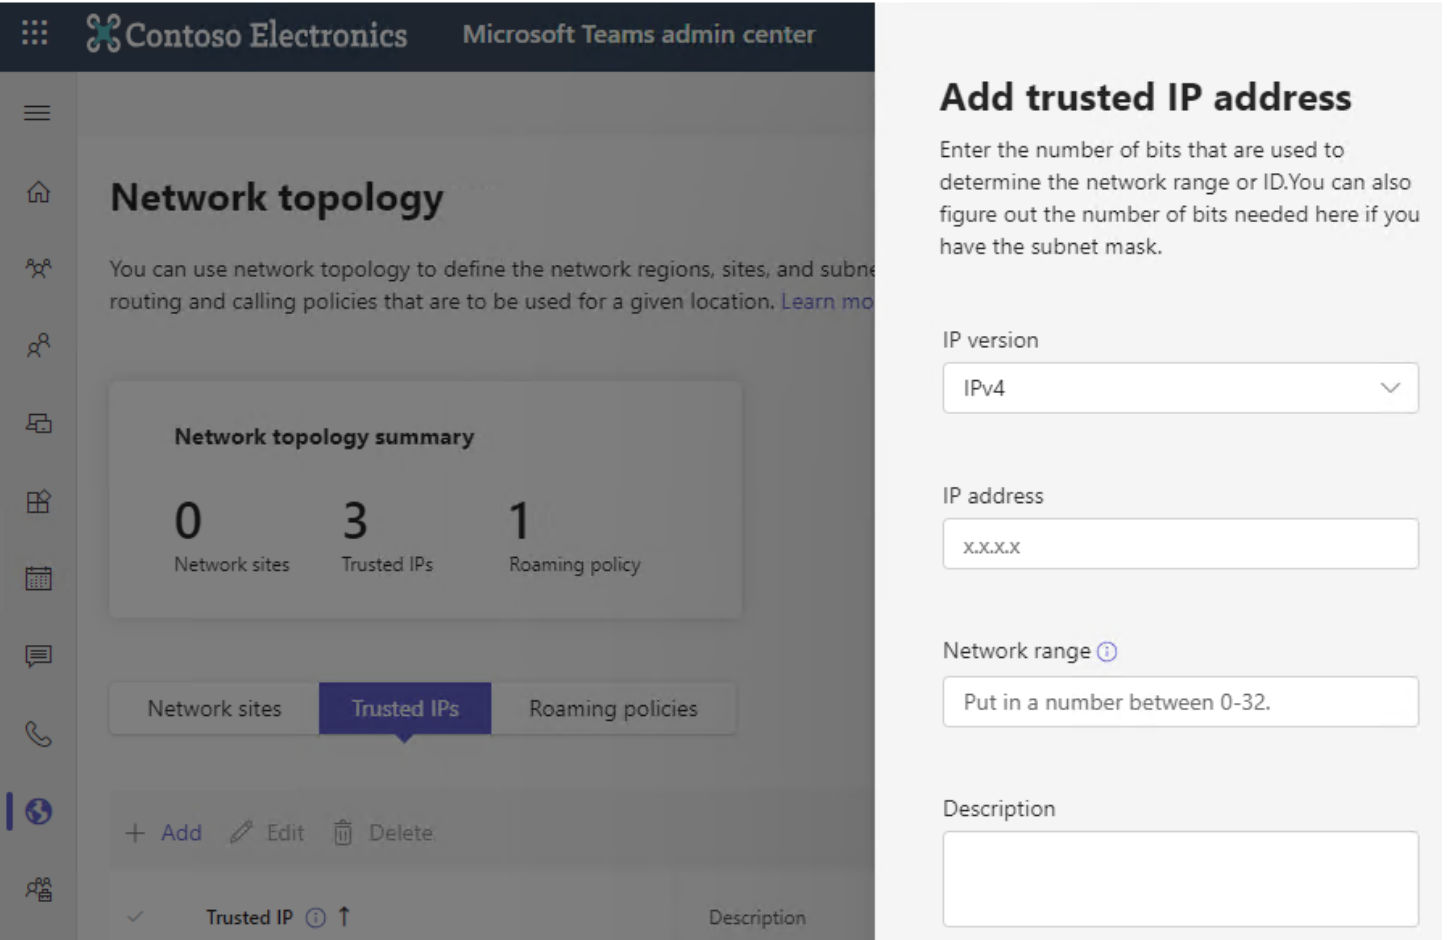Open Messaging policies chat icon

(38, 656)
